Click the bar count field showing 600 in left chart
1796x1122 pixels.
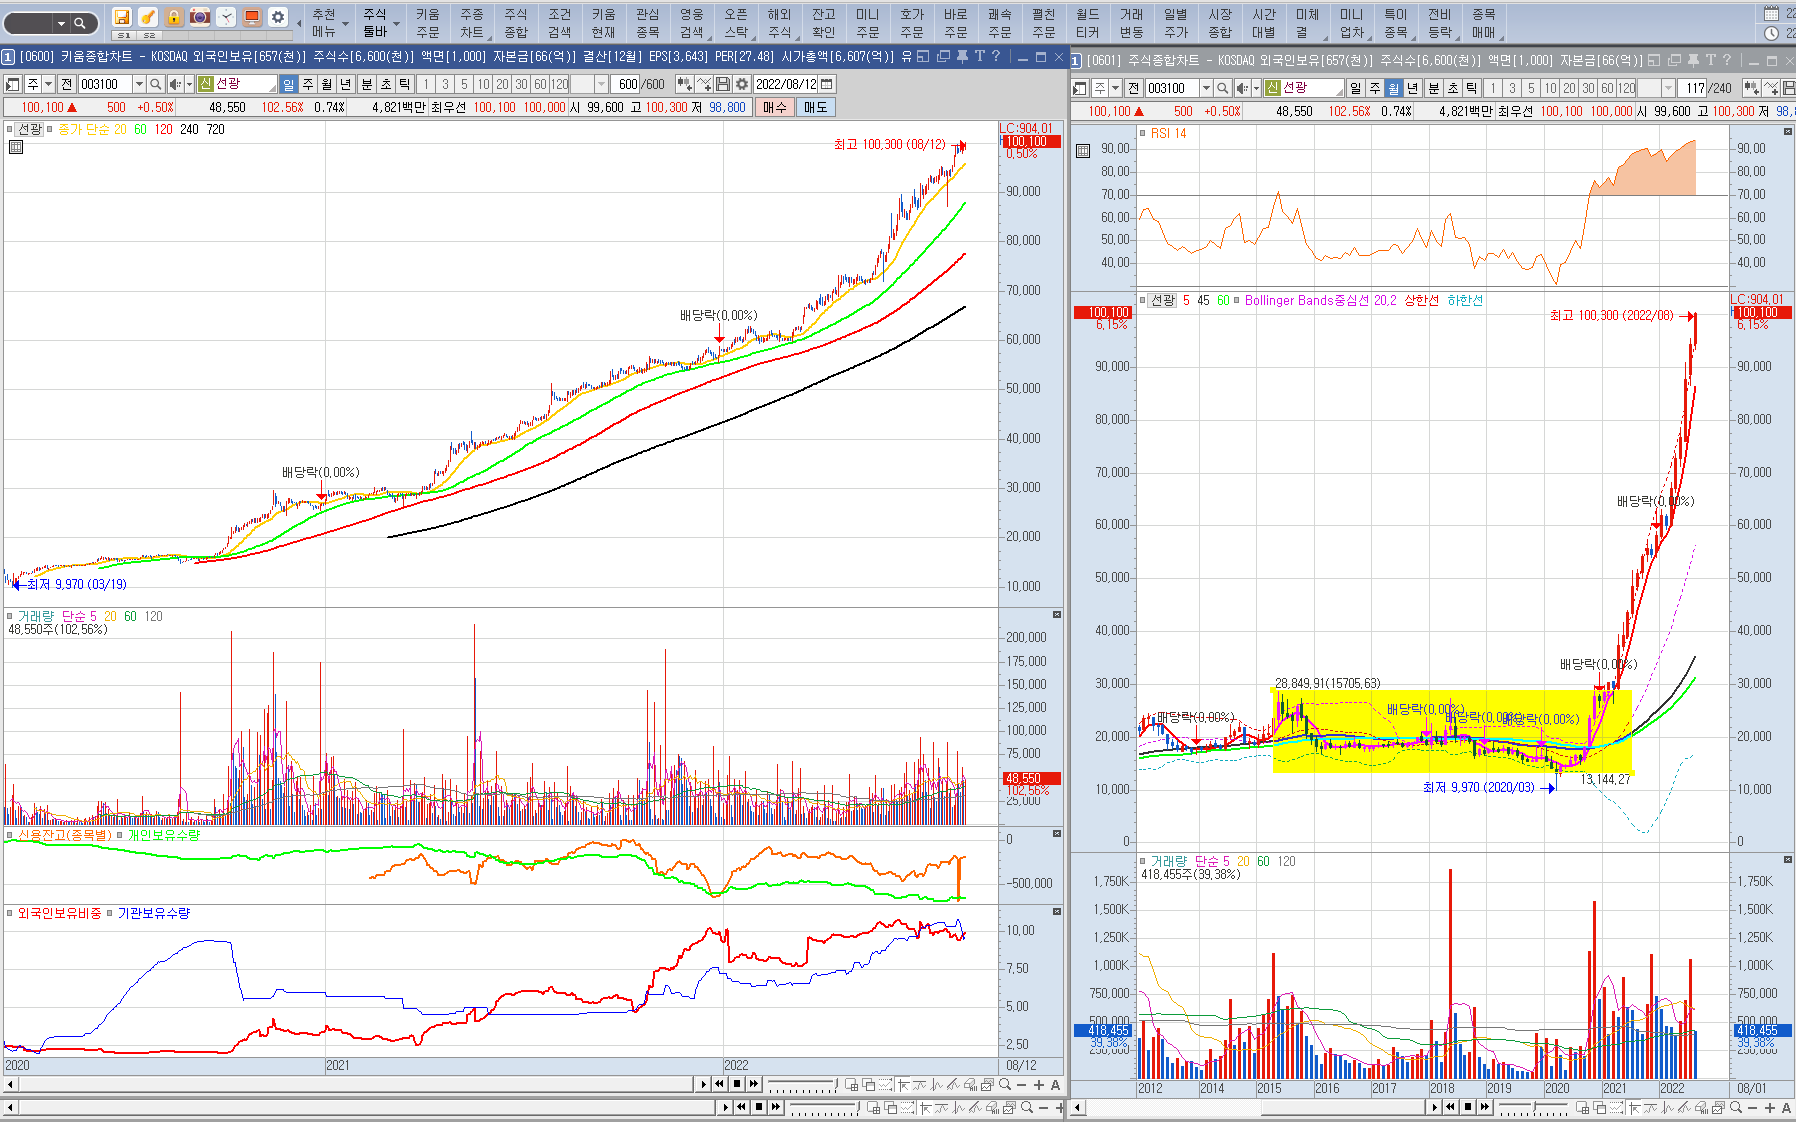click(624, 85)
